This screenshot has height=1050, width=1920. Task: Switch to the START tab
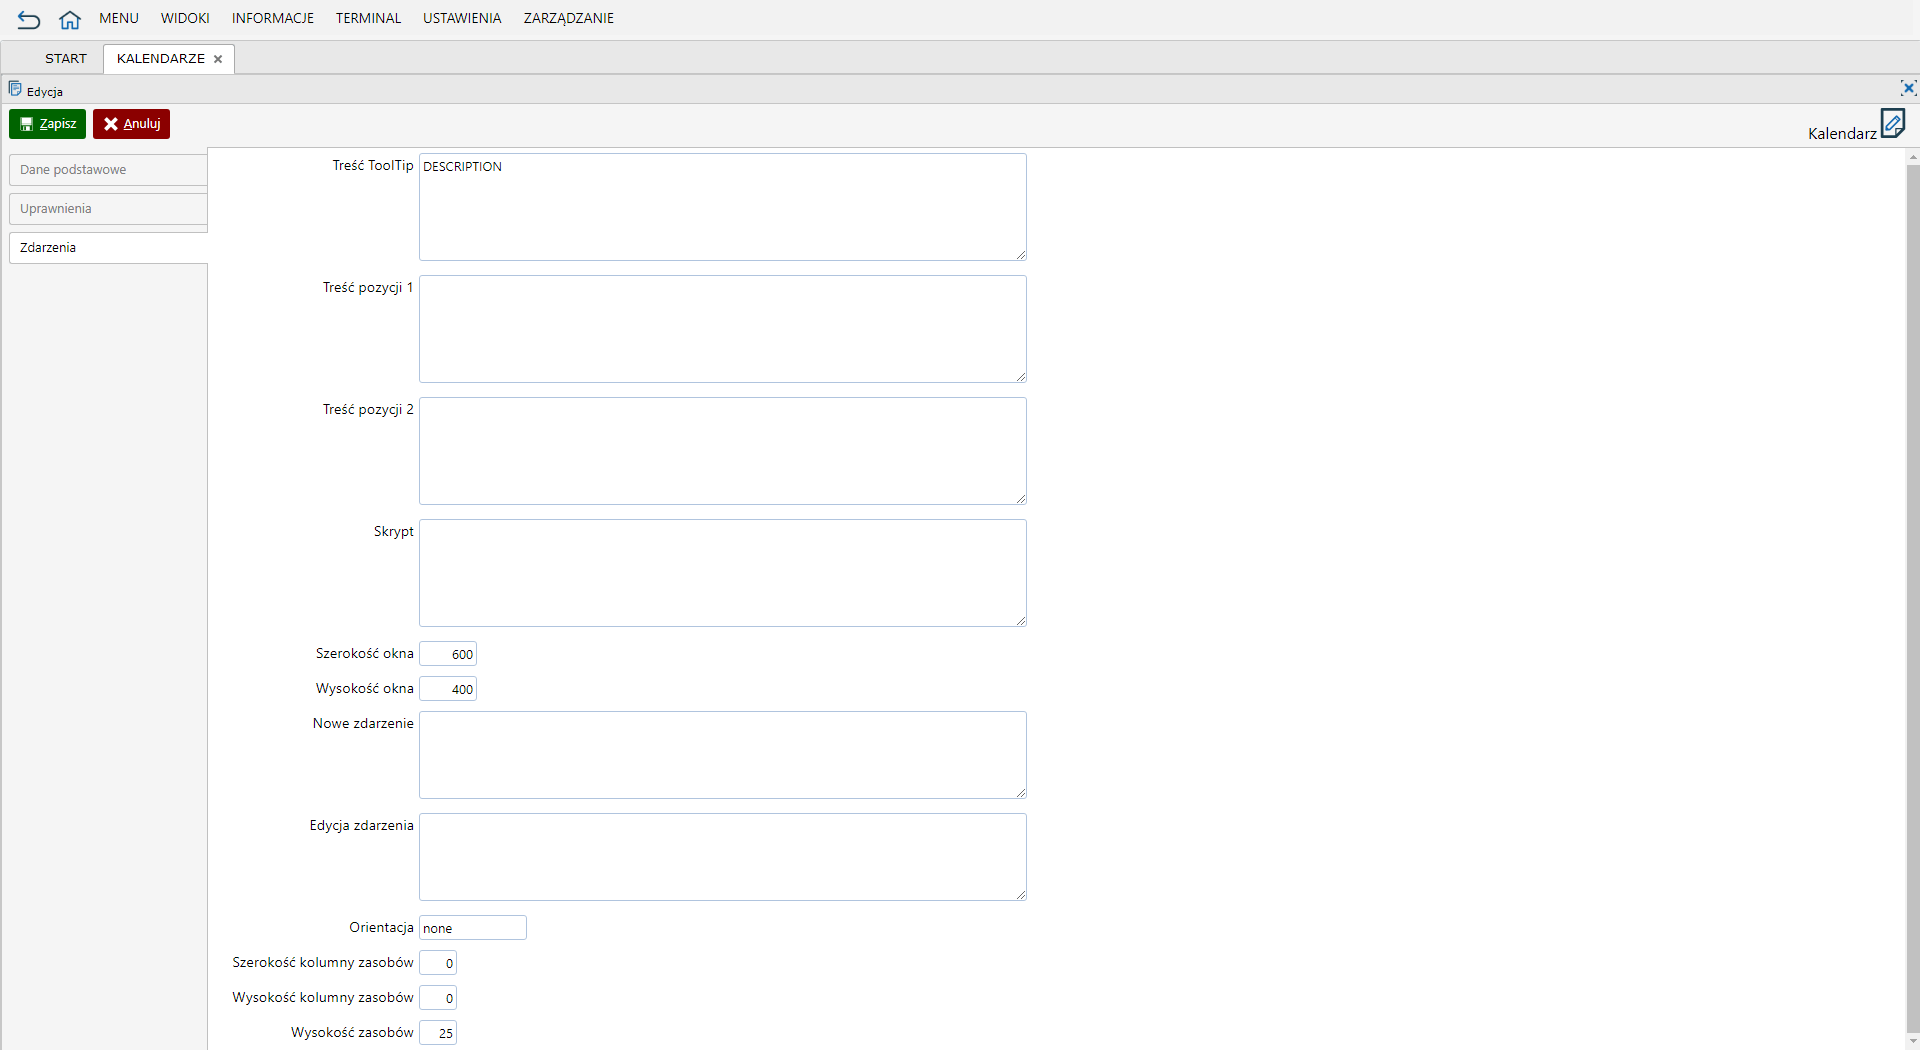coord(66,59)
